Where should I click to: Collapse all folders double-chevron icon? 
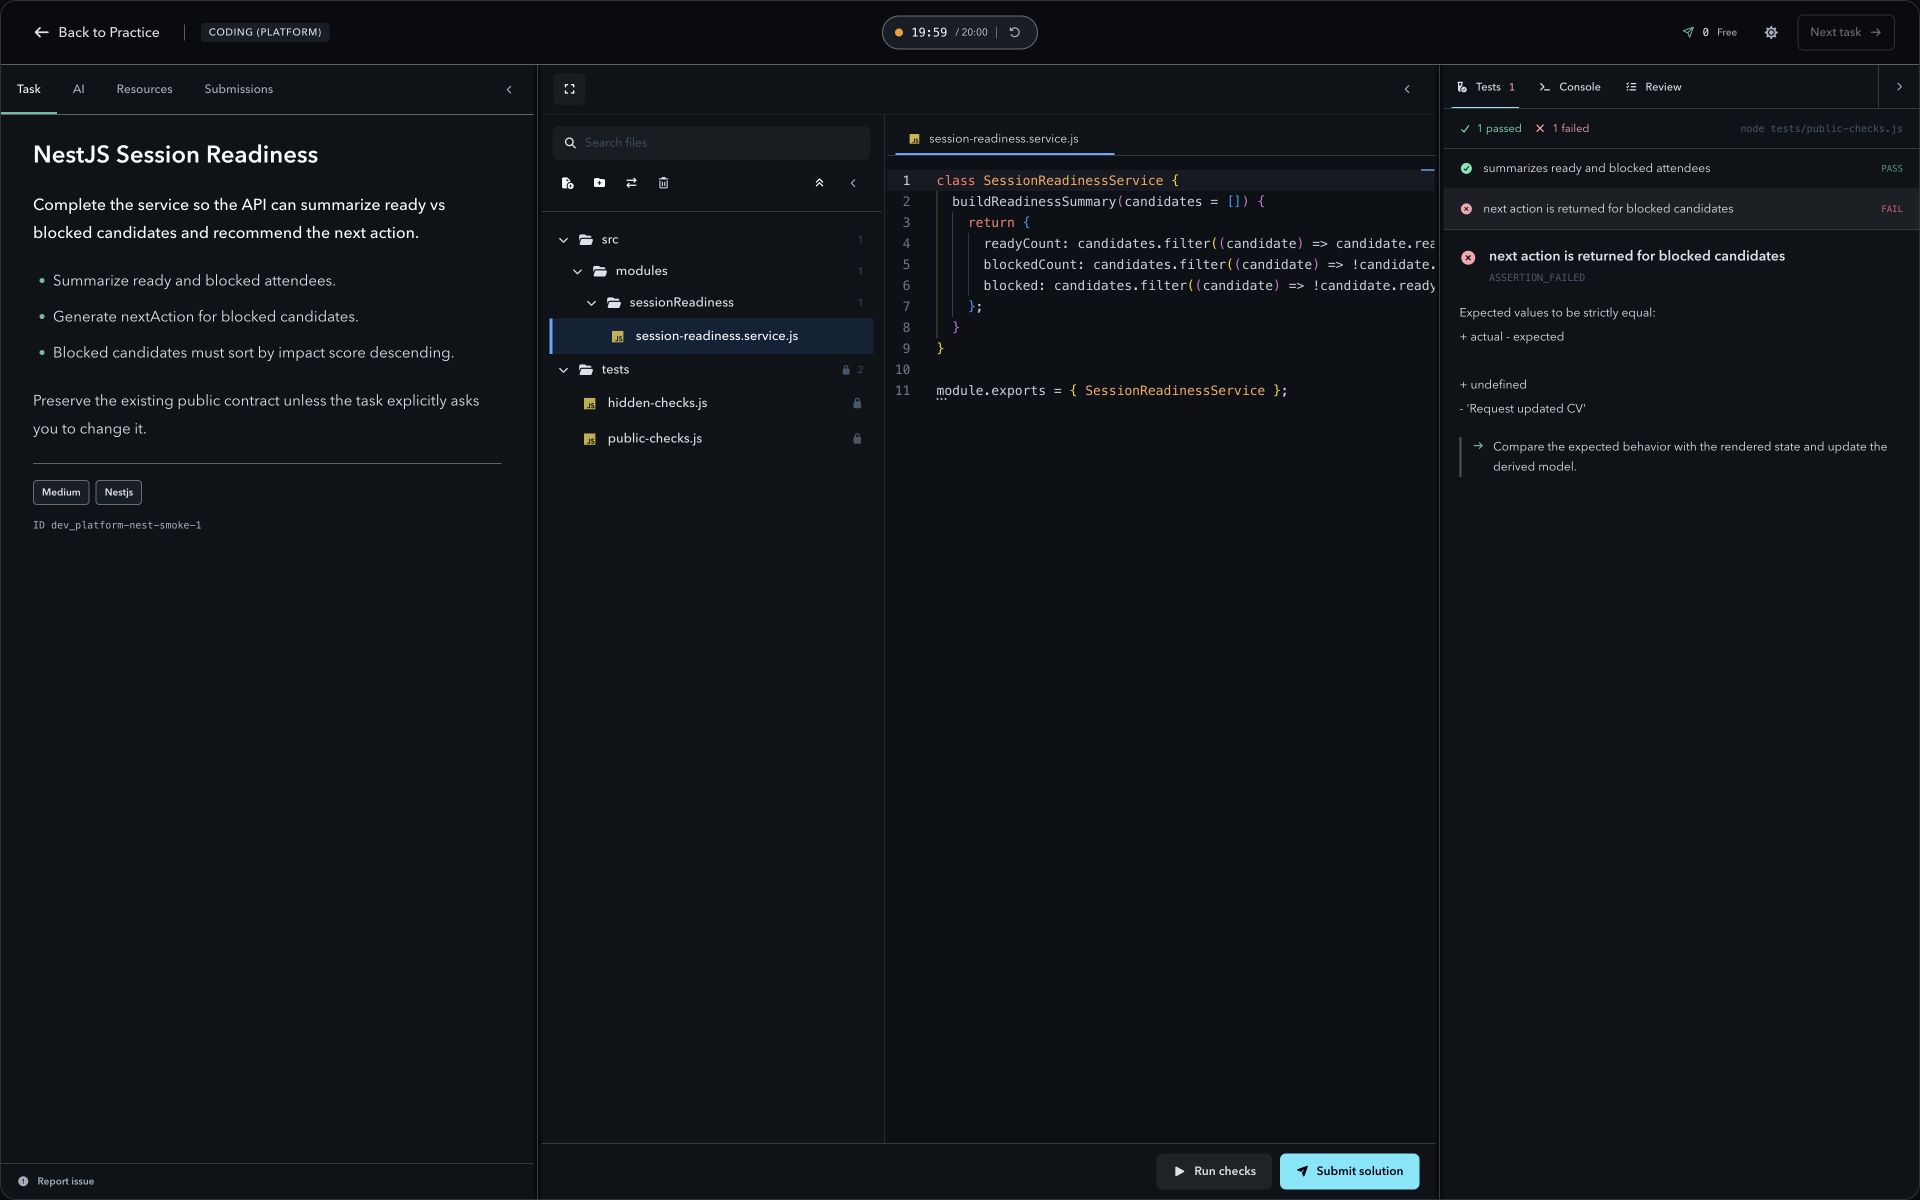pos(819,183)
